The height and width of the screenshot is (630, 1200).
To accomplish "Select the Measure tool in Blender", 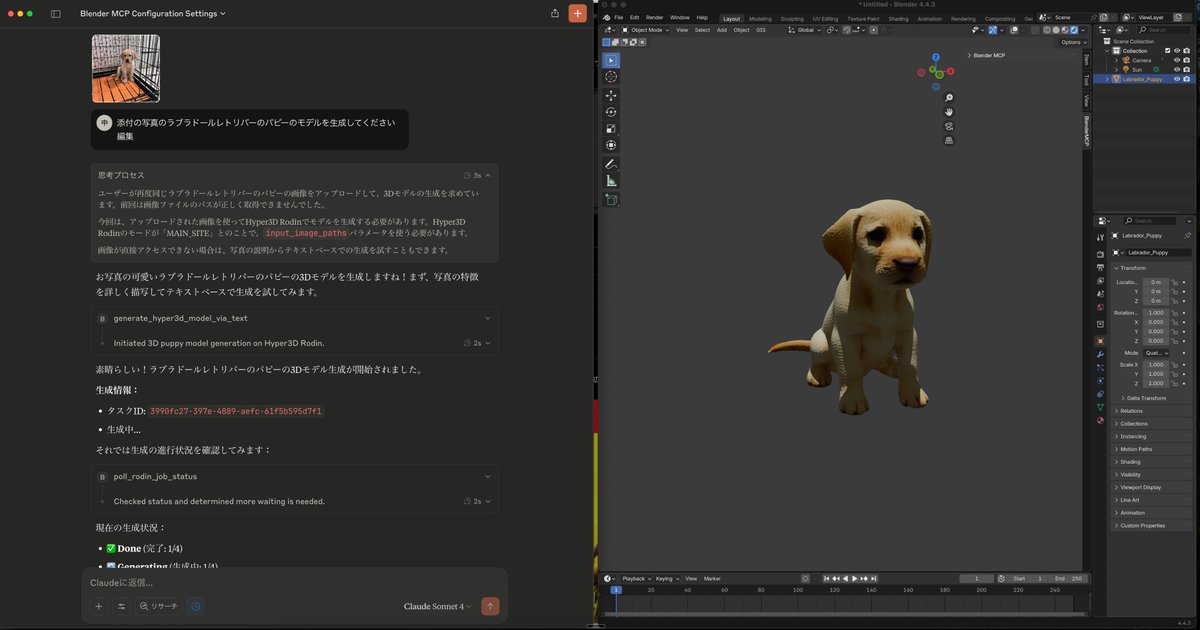I will click(x=611, y=181).
